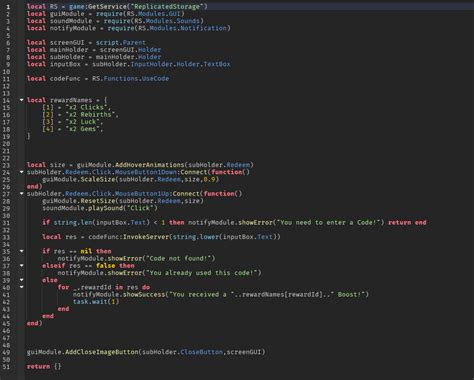Click 'task.wait(1)' on line 42

point(96,302)
